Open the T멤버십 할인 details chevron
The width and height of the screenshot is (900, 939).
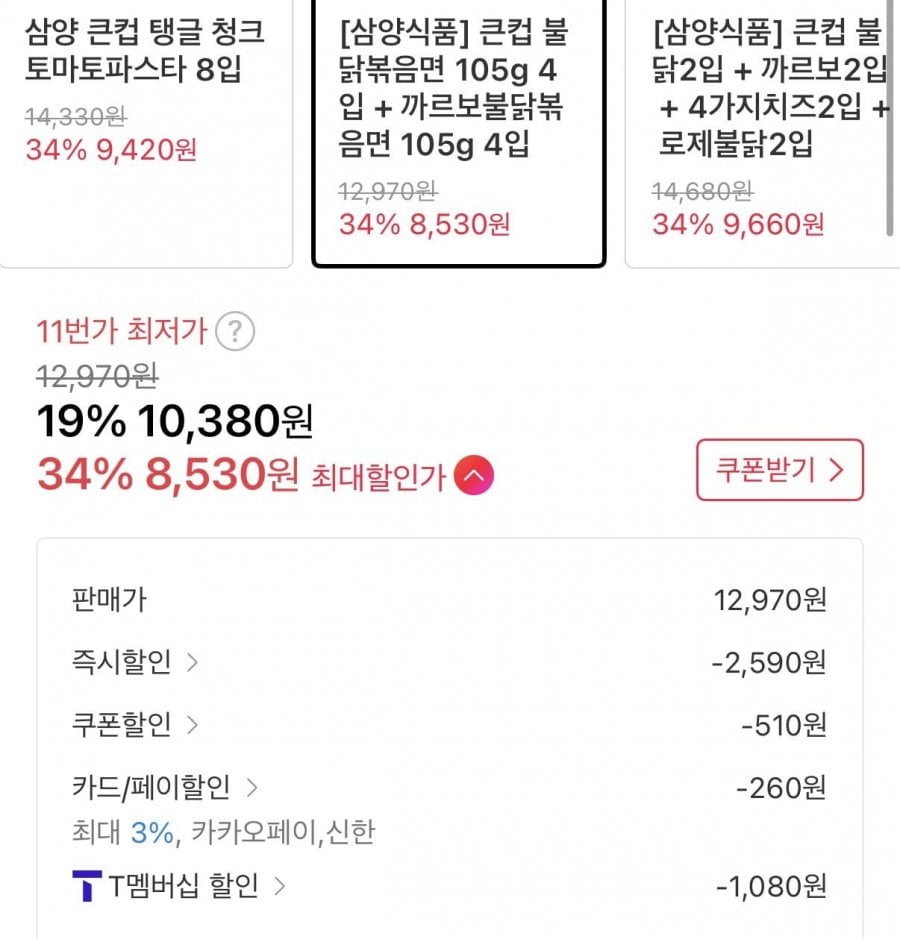[279, 886]
